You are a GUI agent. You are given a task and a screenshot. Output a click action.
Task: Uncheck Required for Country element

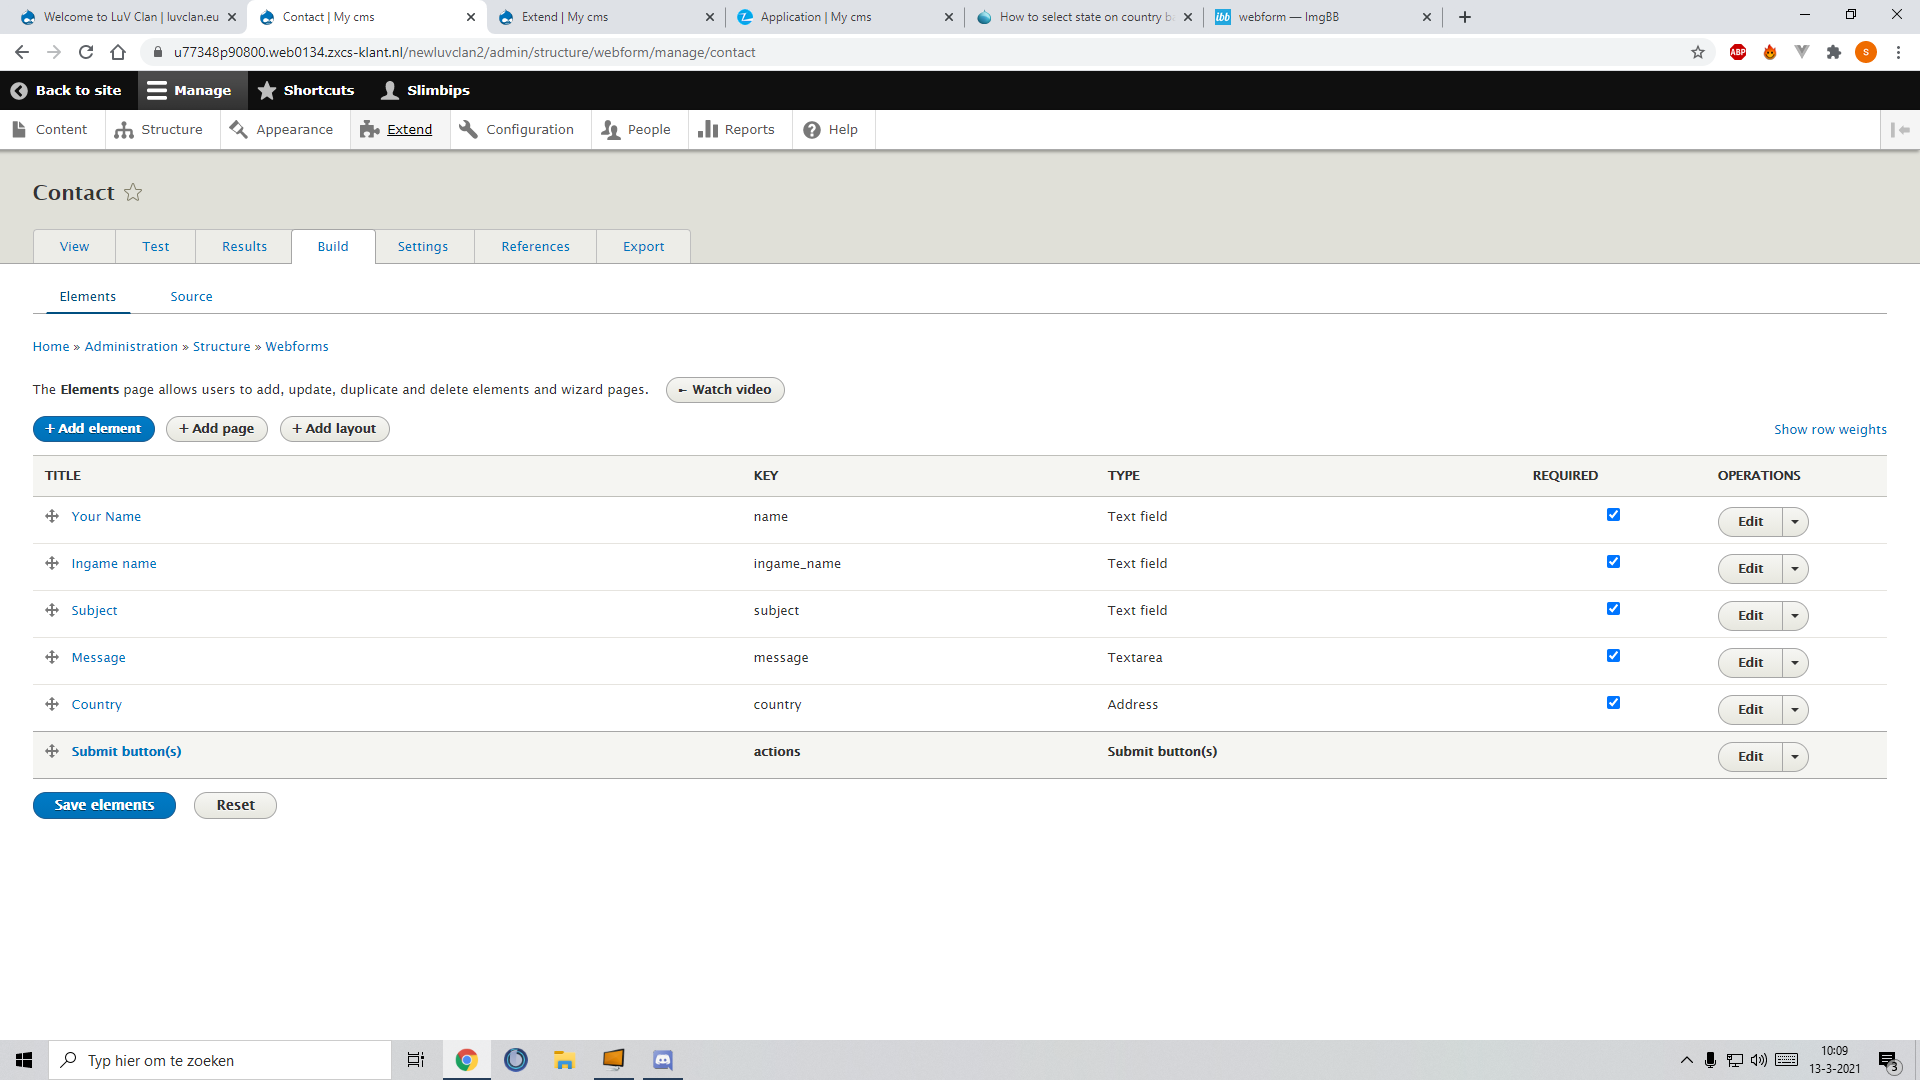point(1613,703)
